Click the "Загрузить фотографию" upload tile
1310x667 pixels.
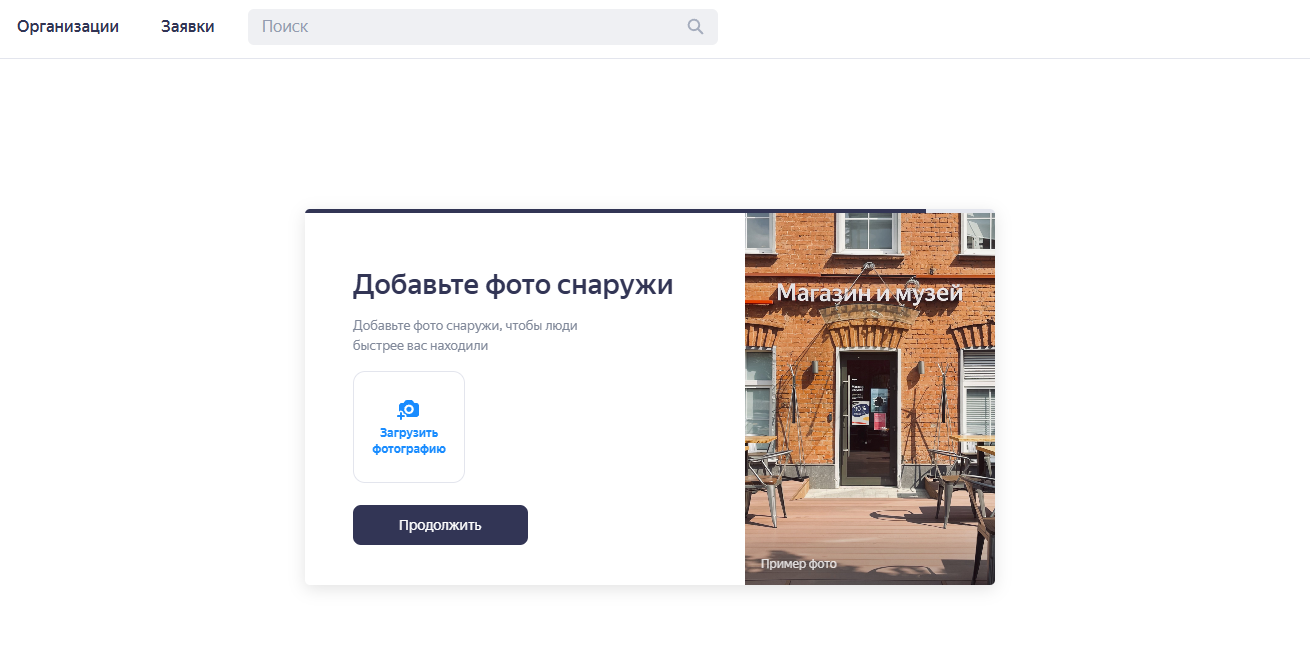[409, 427]
